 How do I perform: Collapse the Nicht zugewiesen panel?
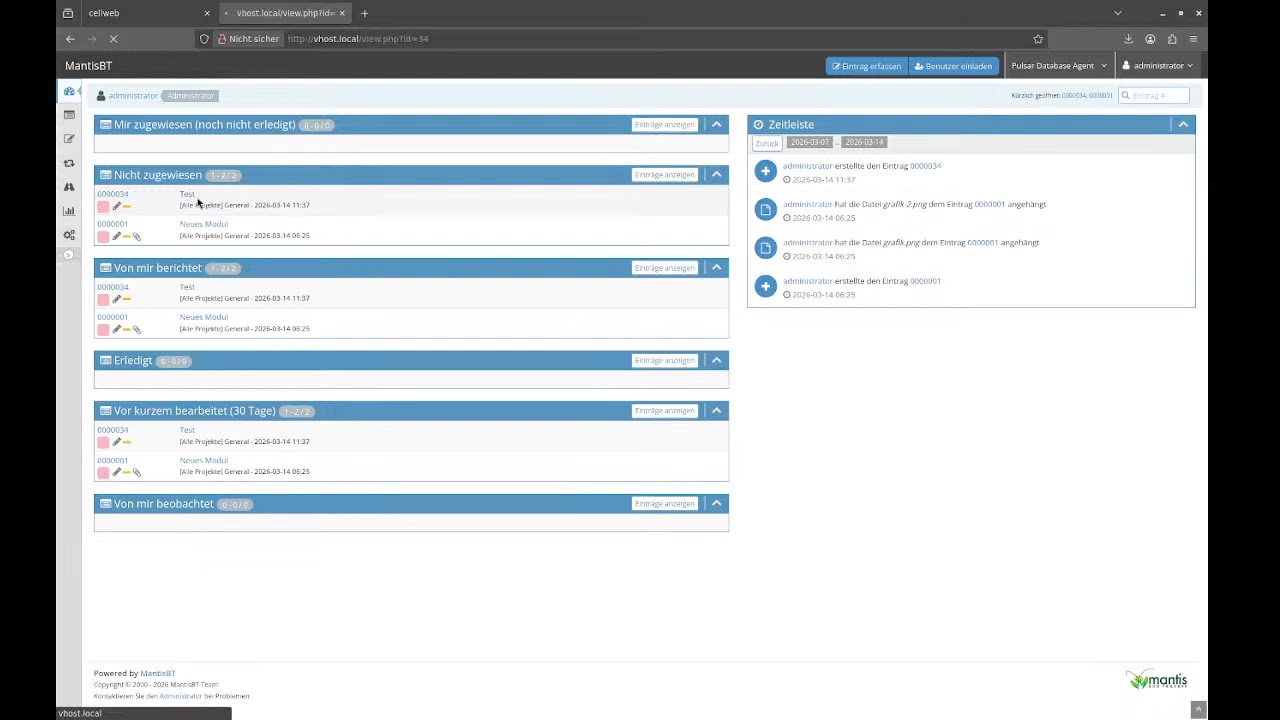[x=716, y=175]
